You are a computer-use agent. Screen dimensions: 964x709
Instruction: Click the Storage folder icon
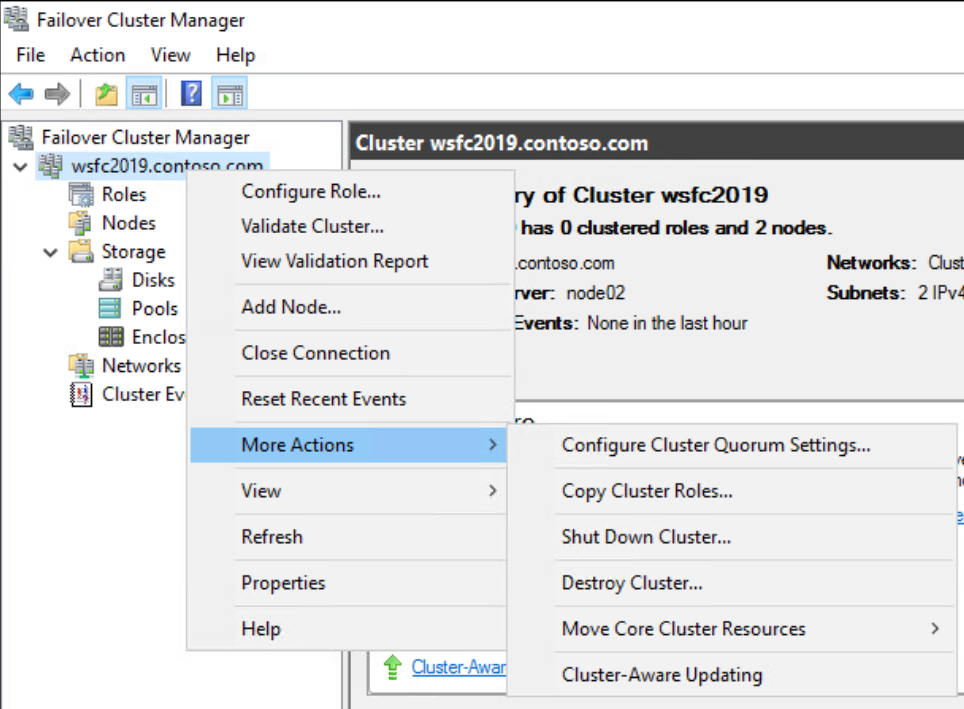(81, 252)
